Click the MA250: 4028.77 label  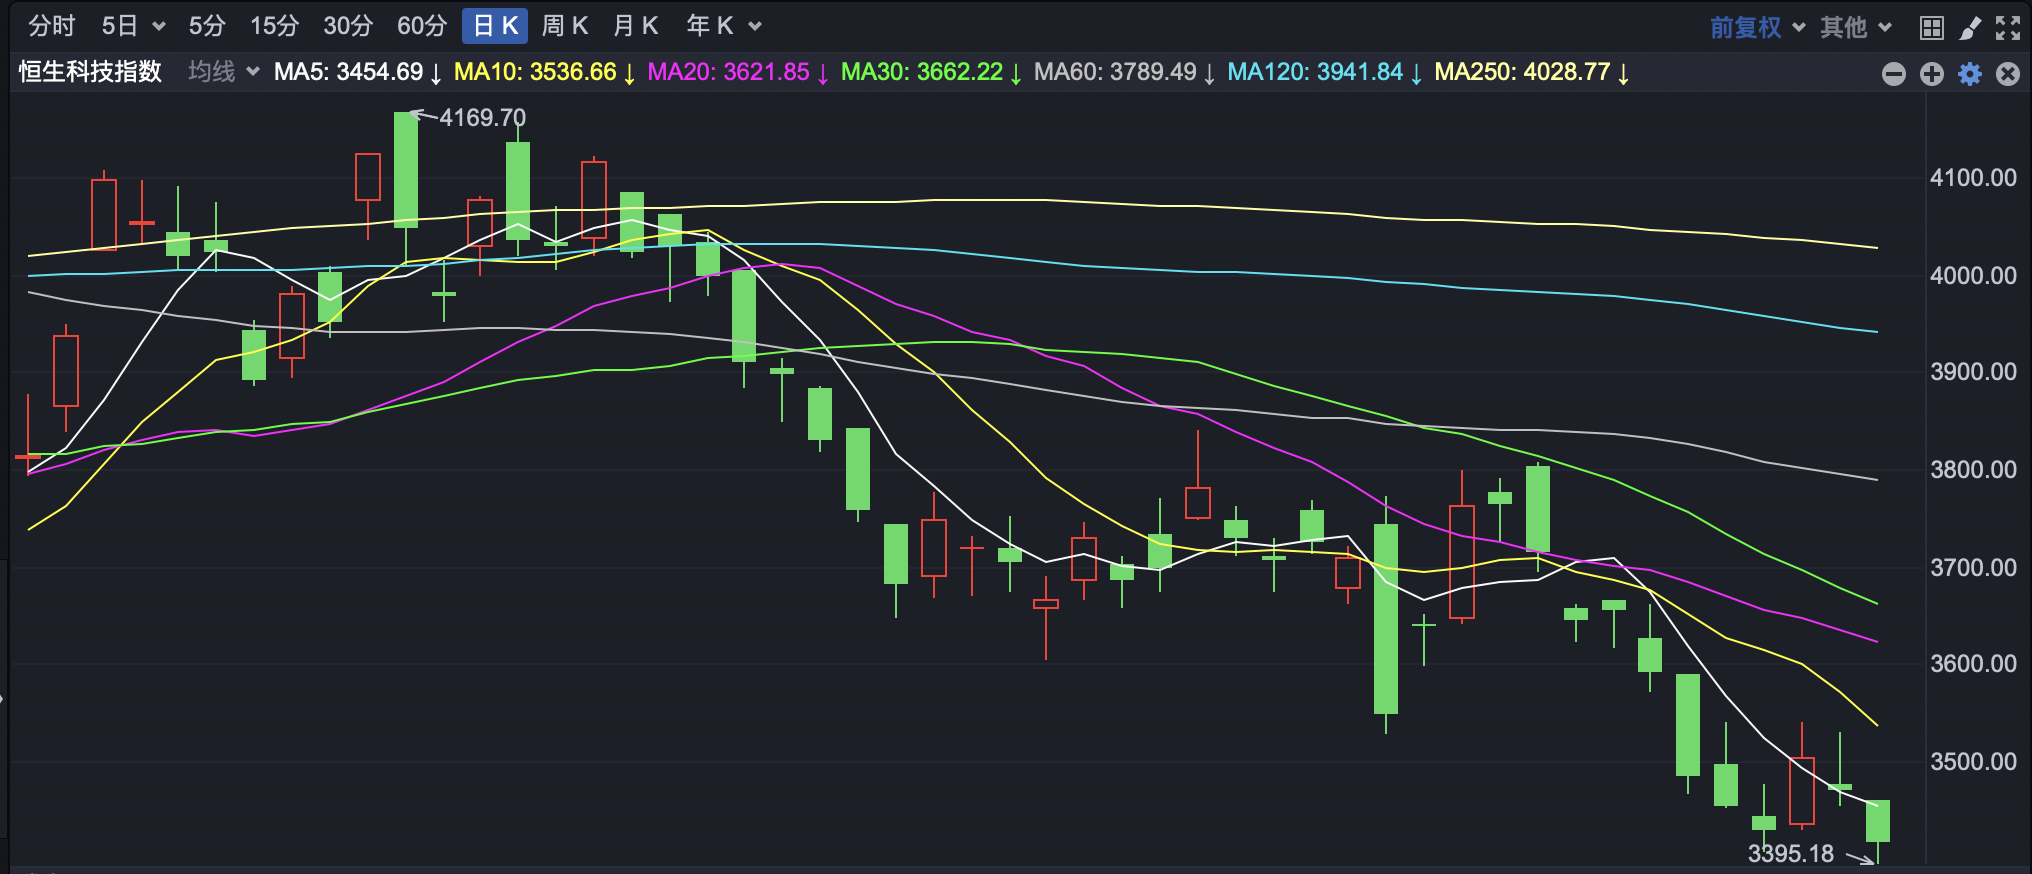click(x=1532, y=72)
